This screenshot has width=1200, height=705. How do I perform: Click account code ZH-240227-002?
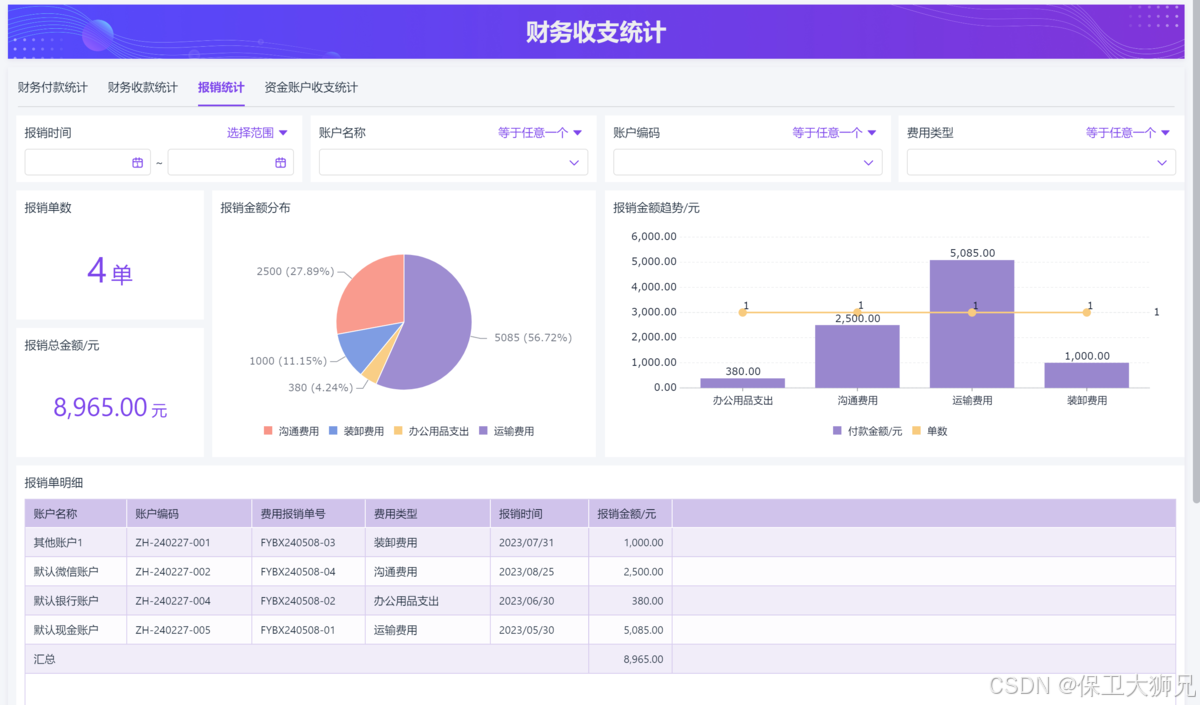pos(173,572)
